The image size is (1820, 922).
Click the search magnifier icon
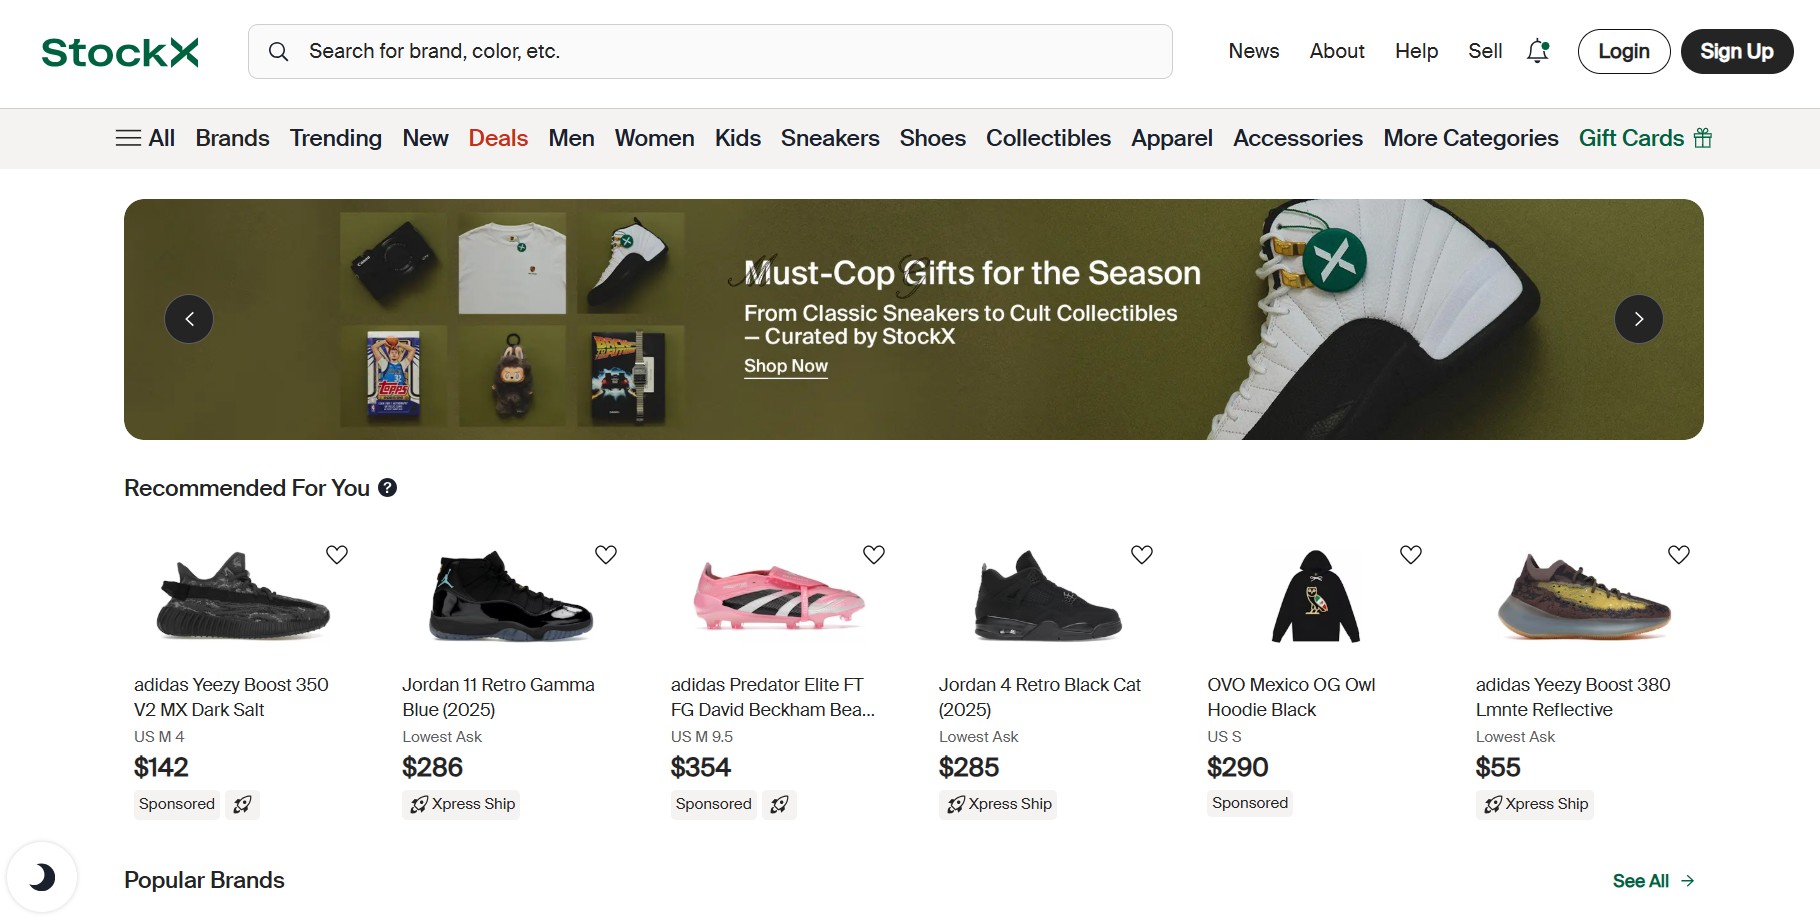279,51
